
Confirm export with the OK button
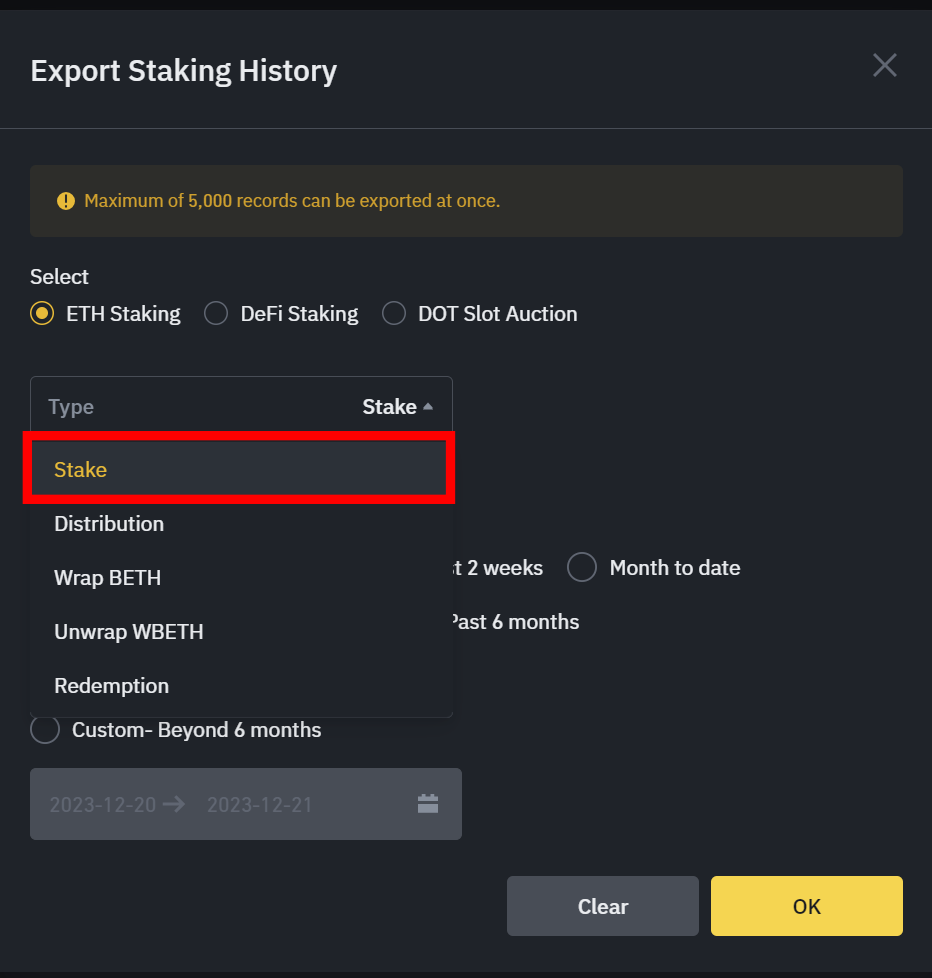point(806,906)
